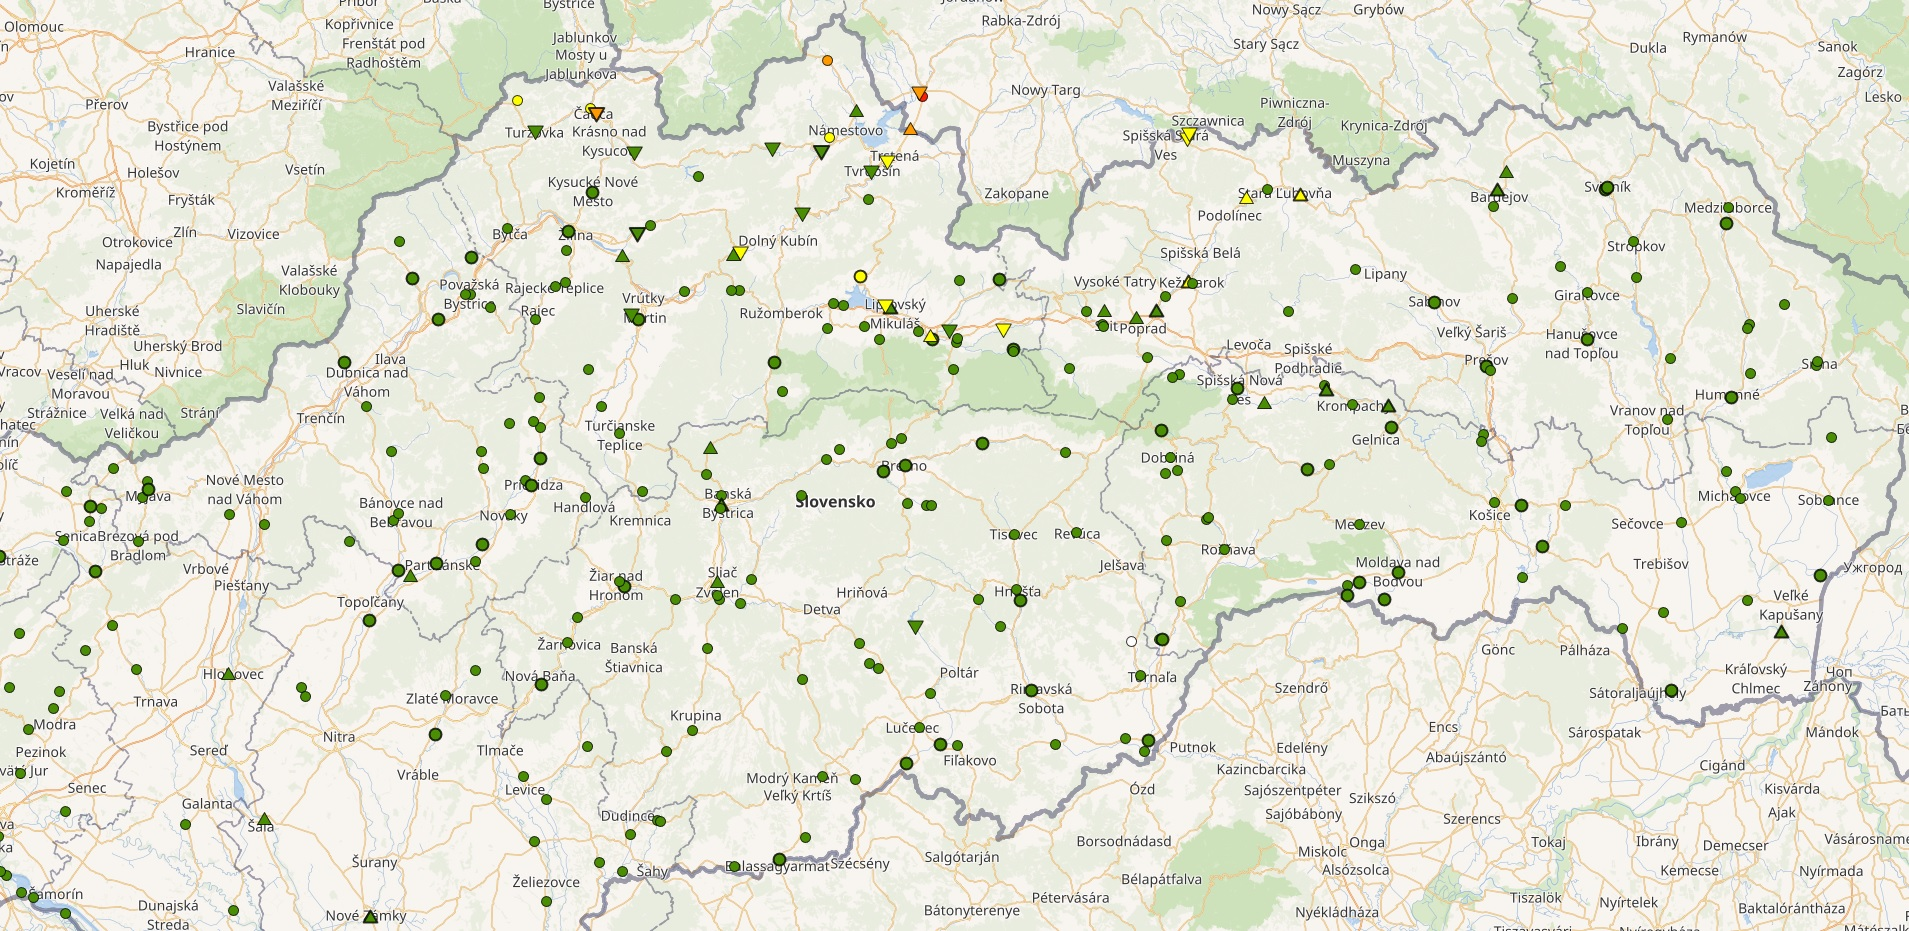
Task: Select the green triangle marker at Šaľa
Action: 265,820
